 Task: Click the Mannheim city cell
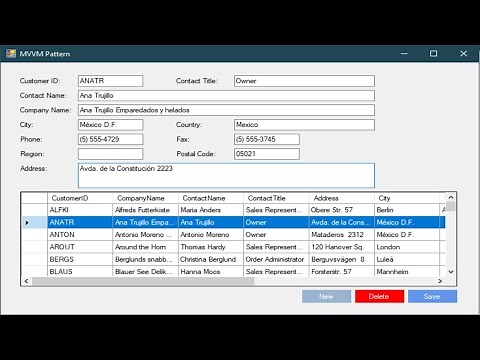click(x=407, y=271)
